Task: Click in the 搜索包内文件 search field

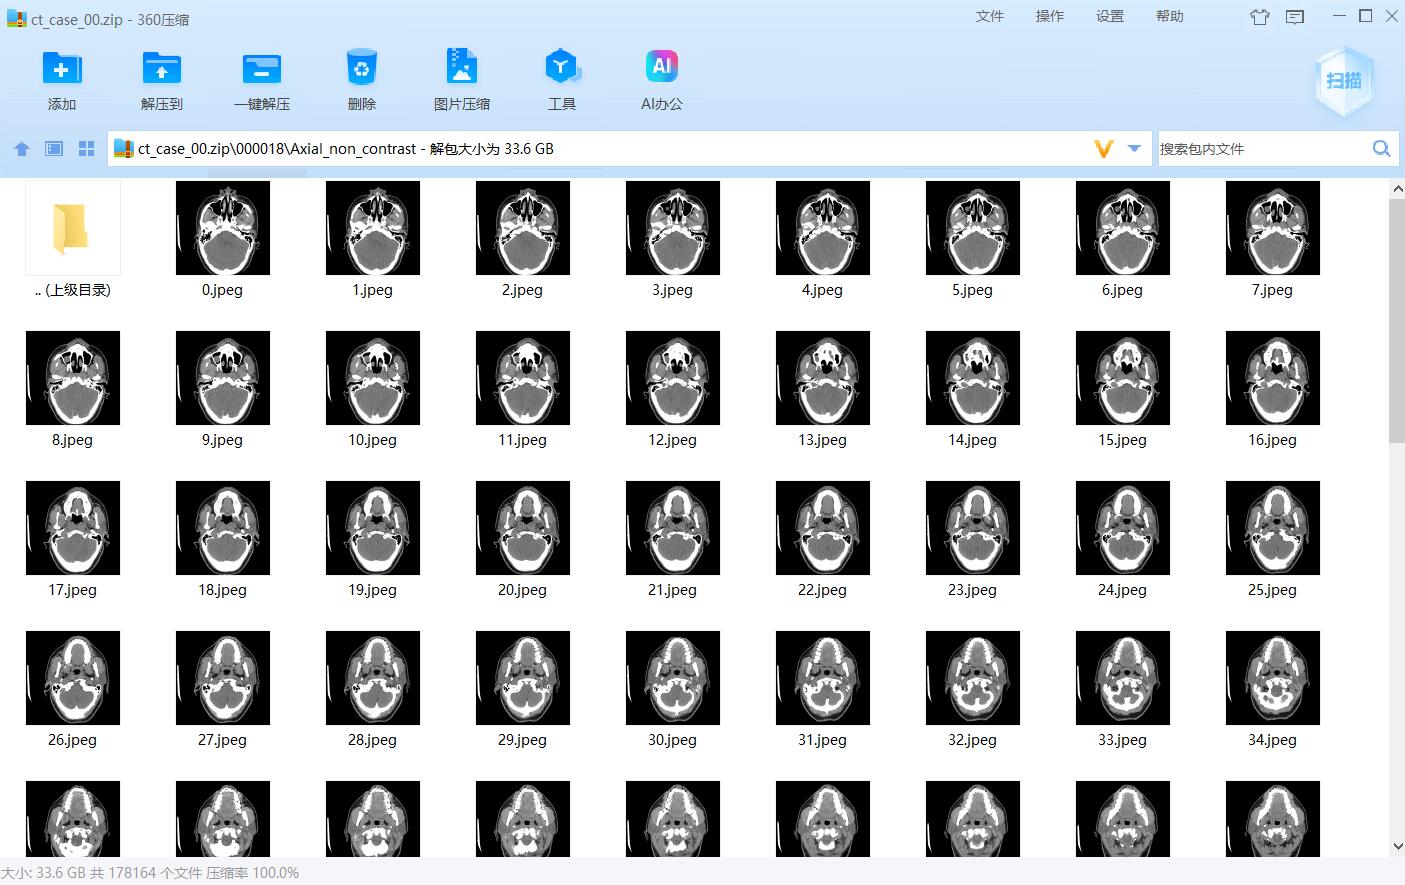Action: click(x=1260, y=149)
